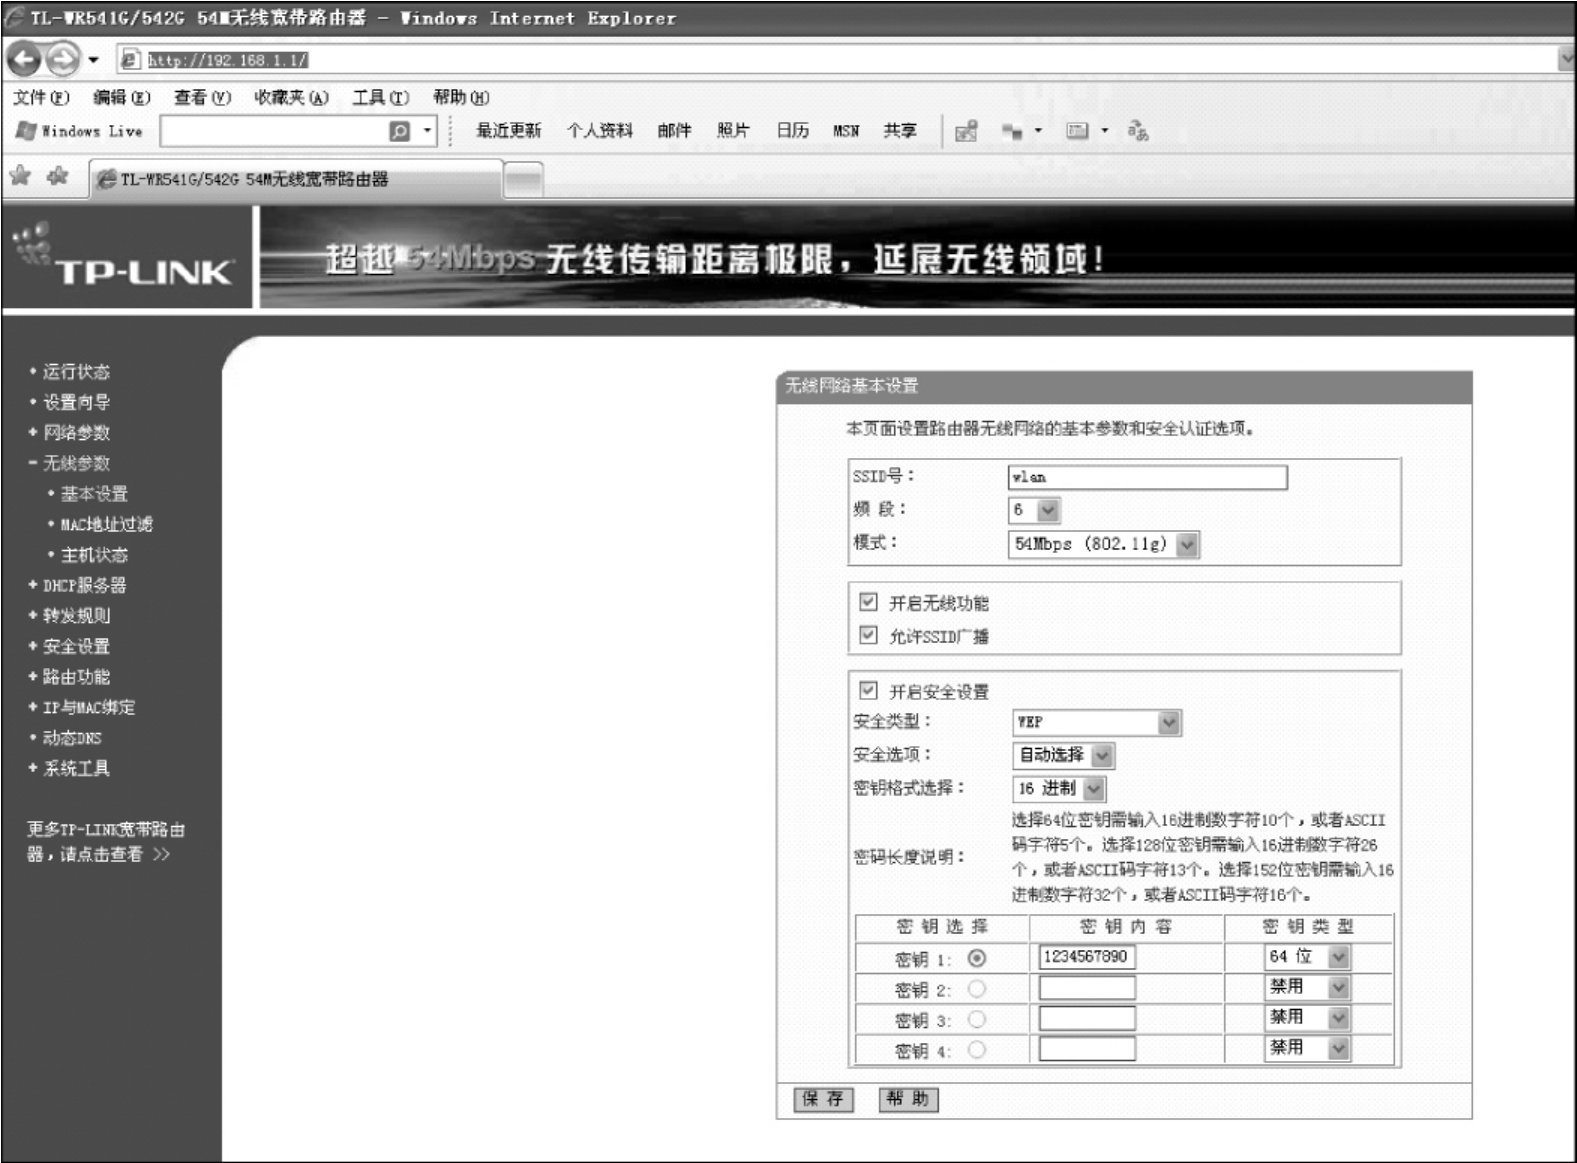Viewport: 1577px width, 1163px height.
Task: Open the 文件(F) menu
Action: [x=41, y=97]
